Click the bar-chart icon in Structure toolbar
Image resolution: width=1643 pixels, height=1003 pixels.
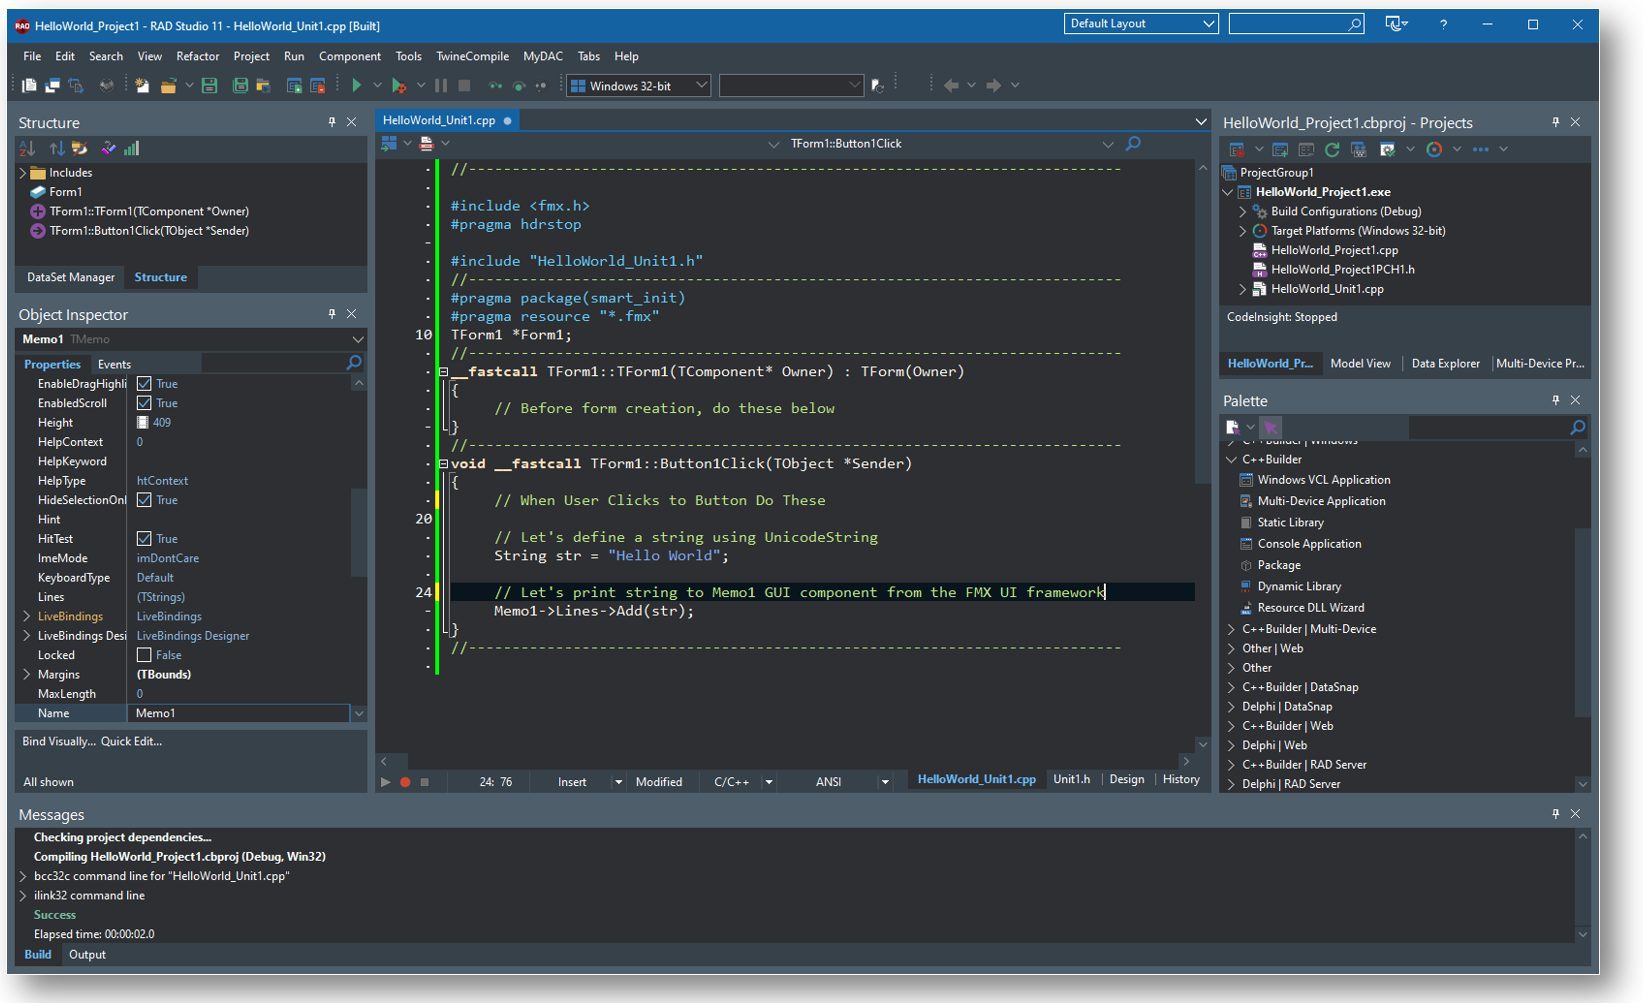point(131,148)
